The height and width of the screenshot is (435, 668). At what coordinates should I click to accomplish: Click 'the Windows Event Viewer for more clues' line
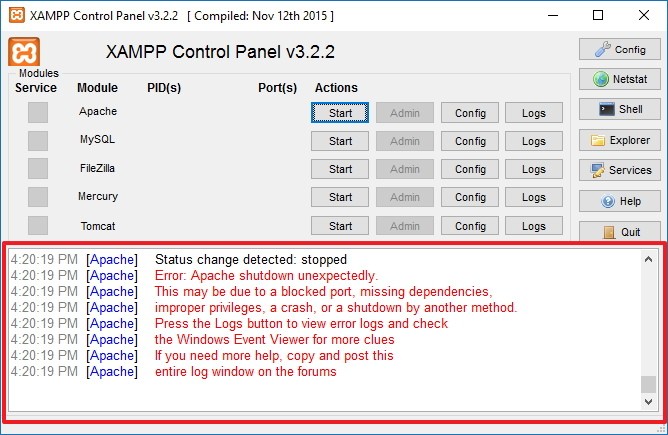click(x=274, y=340)
